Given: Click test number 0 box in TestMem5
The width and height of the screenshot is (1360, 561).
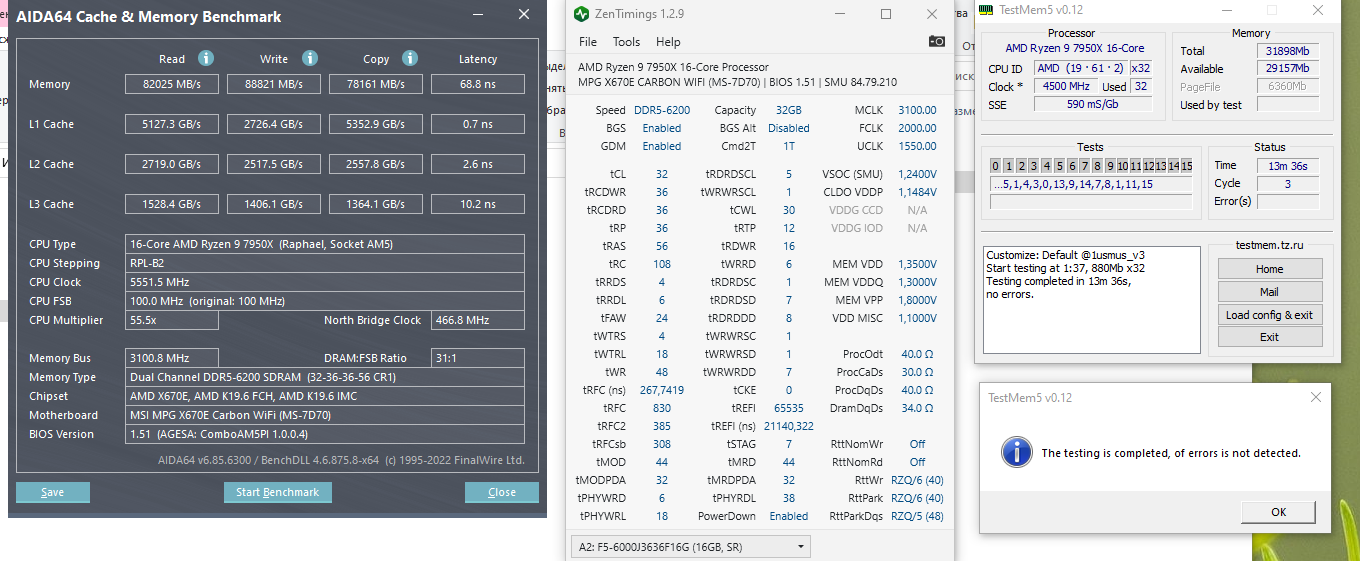Looking at the screenshot, I should pyautogui.click(x=996, y=166).
